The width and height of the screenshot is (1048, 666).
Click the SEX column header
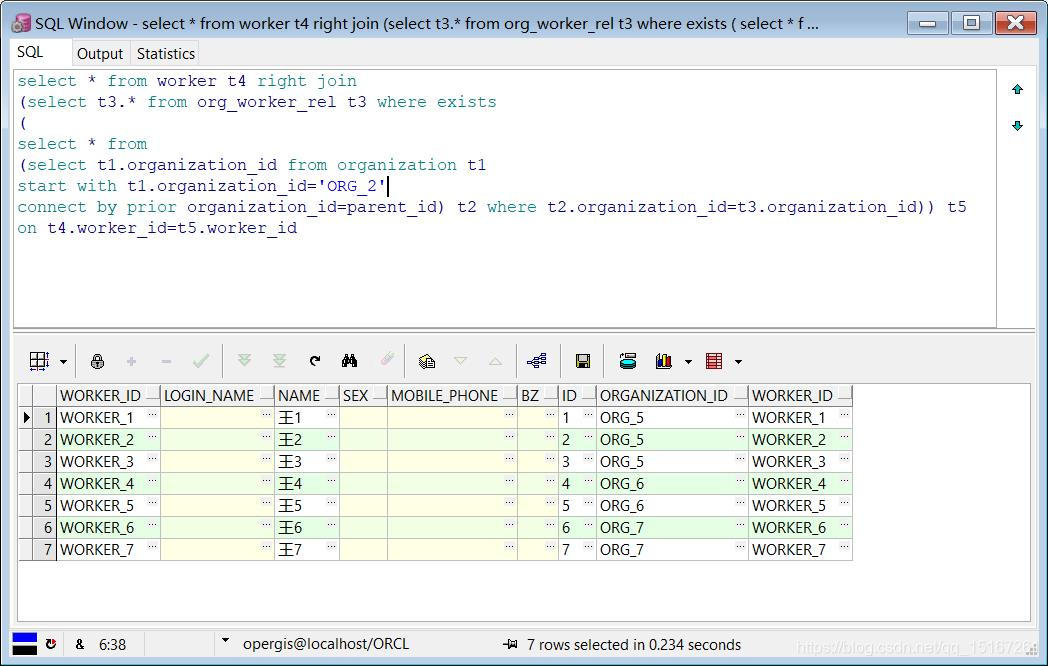coord(364,396)
